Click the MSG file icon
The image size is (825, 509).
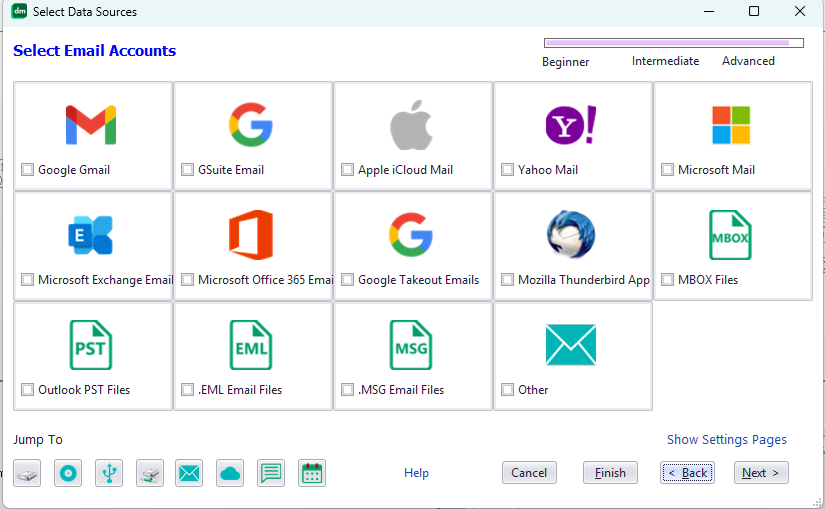[x=411, y=345]
